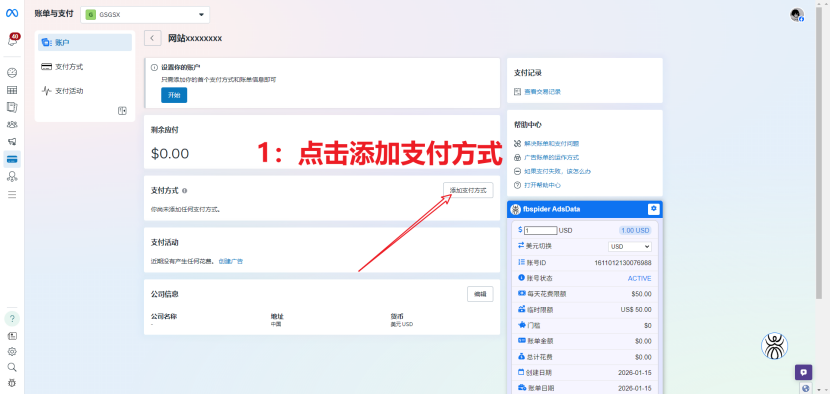The height and width of the screenshot is (394, 830).
Task: Open account overview gauge icon in sidebar
Action: 12,73
